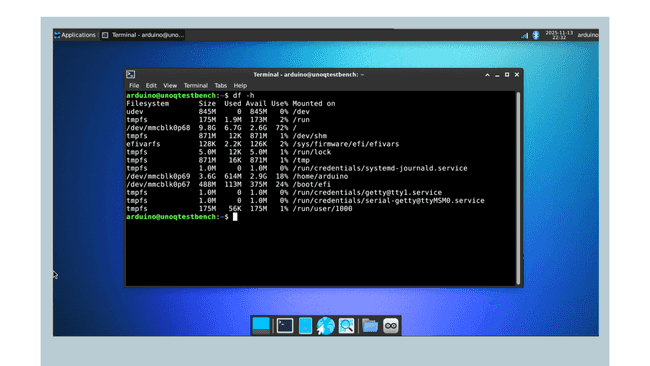Click the 'Filesystem' column header text
Screen dimensions: 650x366
[x=148, y=104]
